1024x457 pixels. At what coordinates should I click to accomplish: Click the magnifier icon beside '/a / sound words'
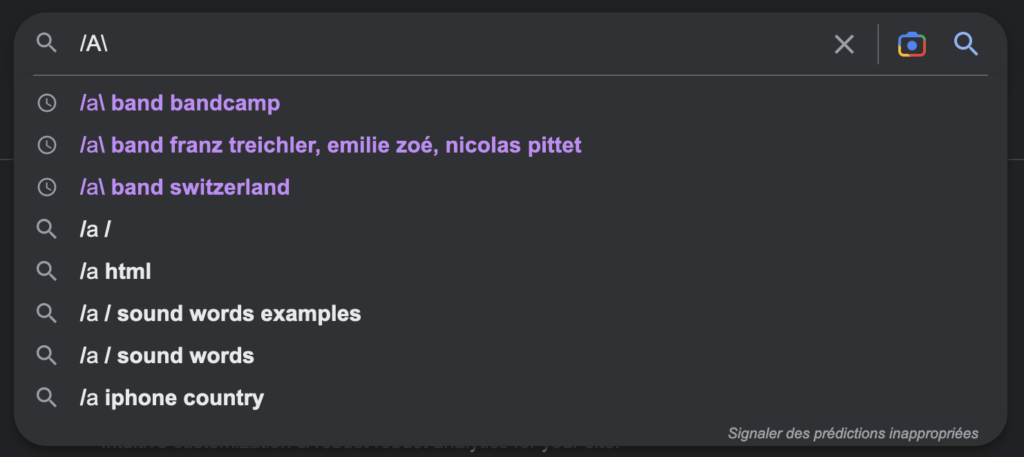click(x=46, y=355)
